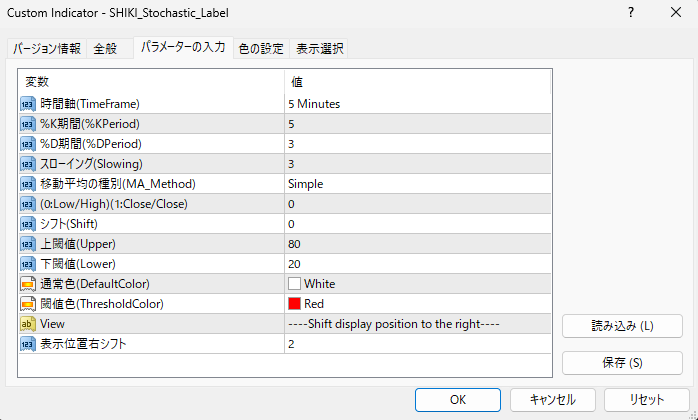Click the 読み込み (L) load button

tap(622, 326)
